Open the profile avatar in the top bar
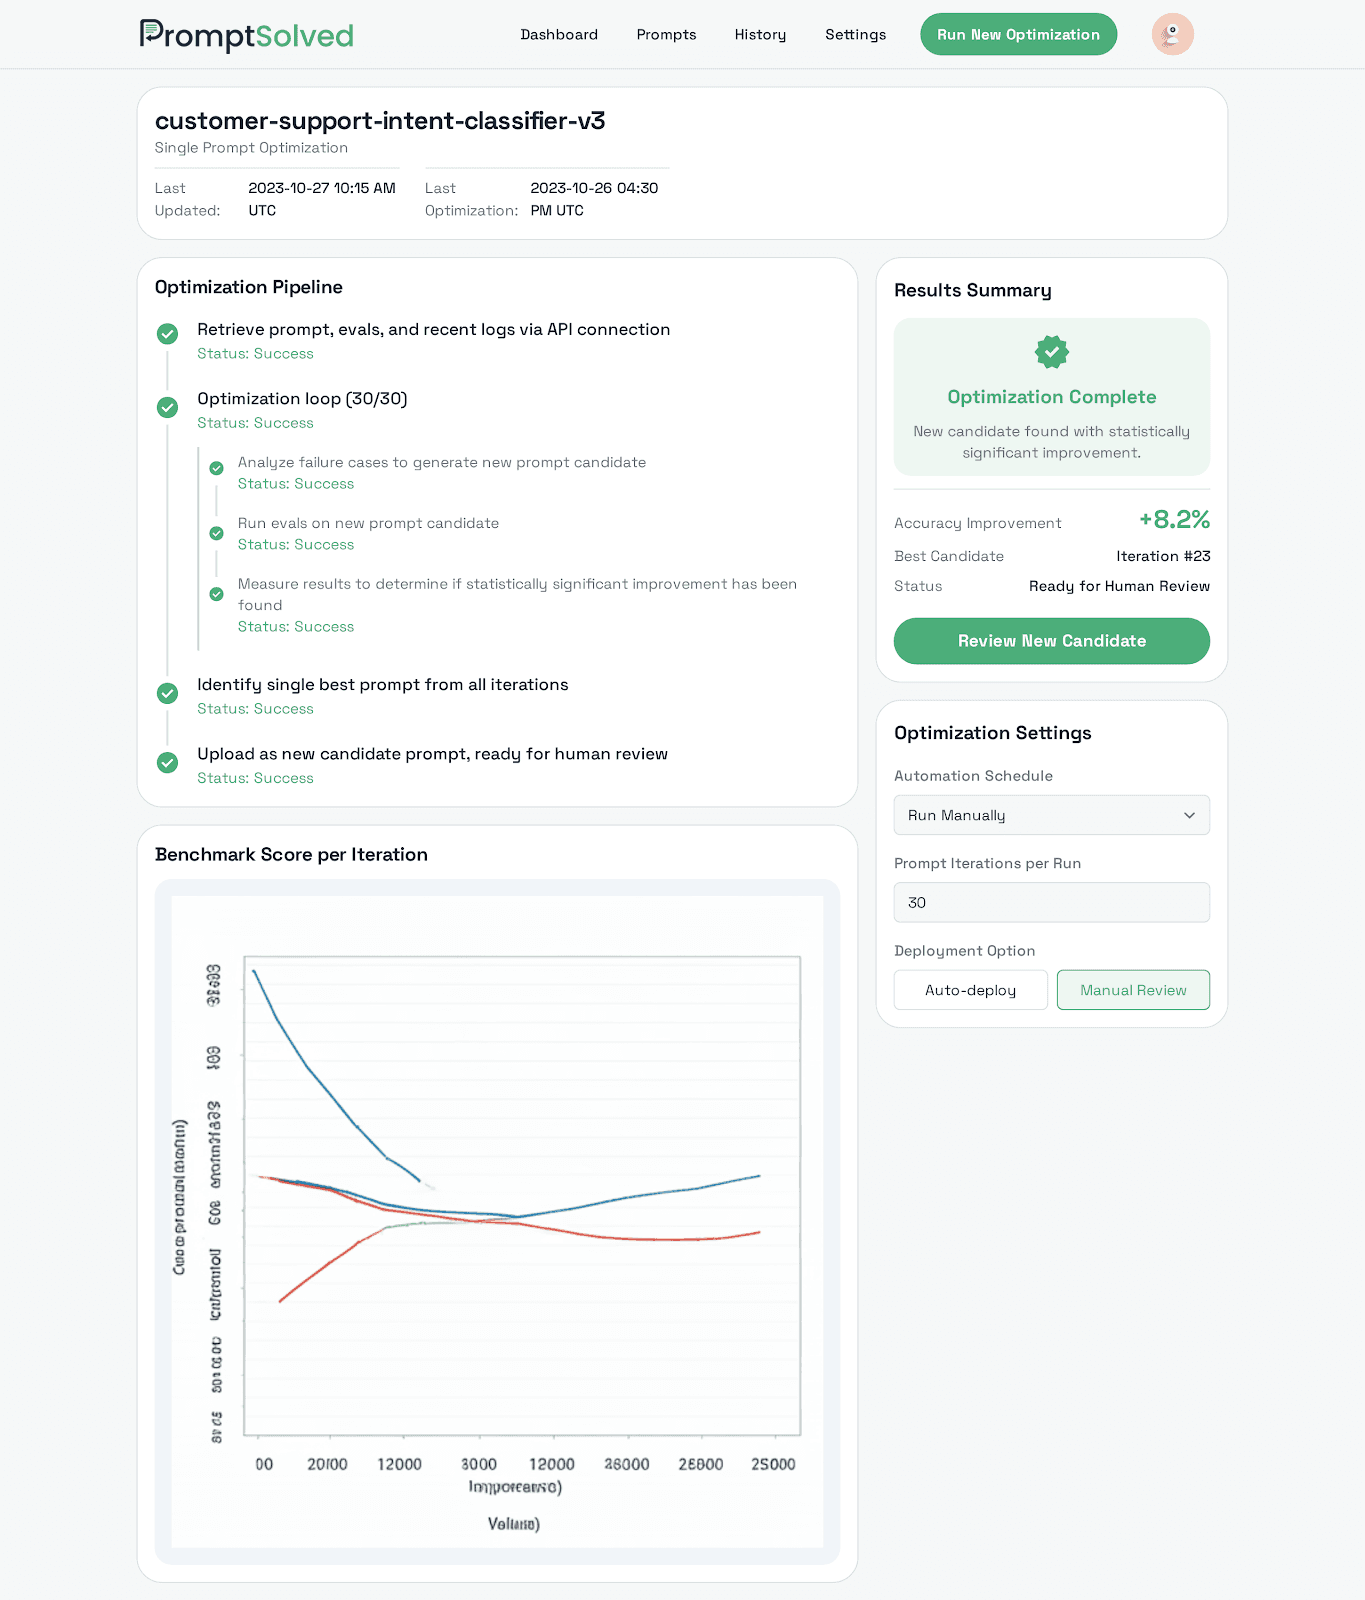 click(1171, 33)
